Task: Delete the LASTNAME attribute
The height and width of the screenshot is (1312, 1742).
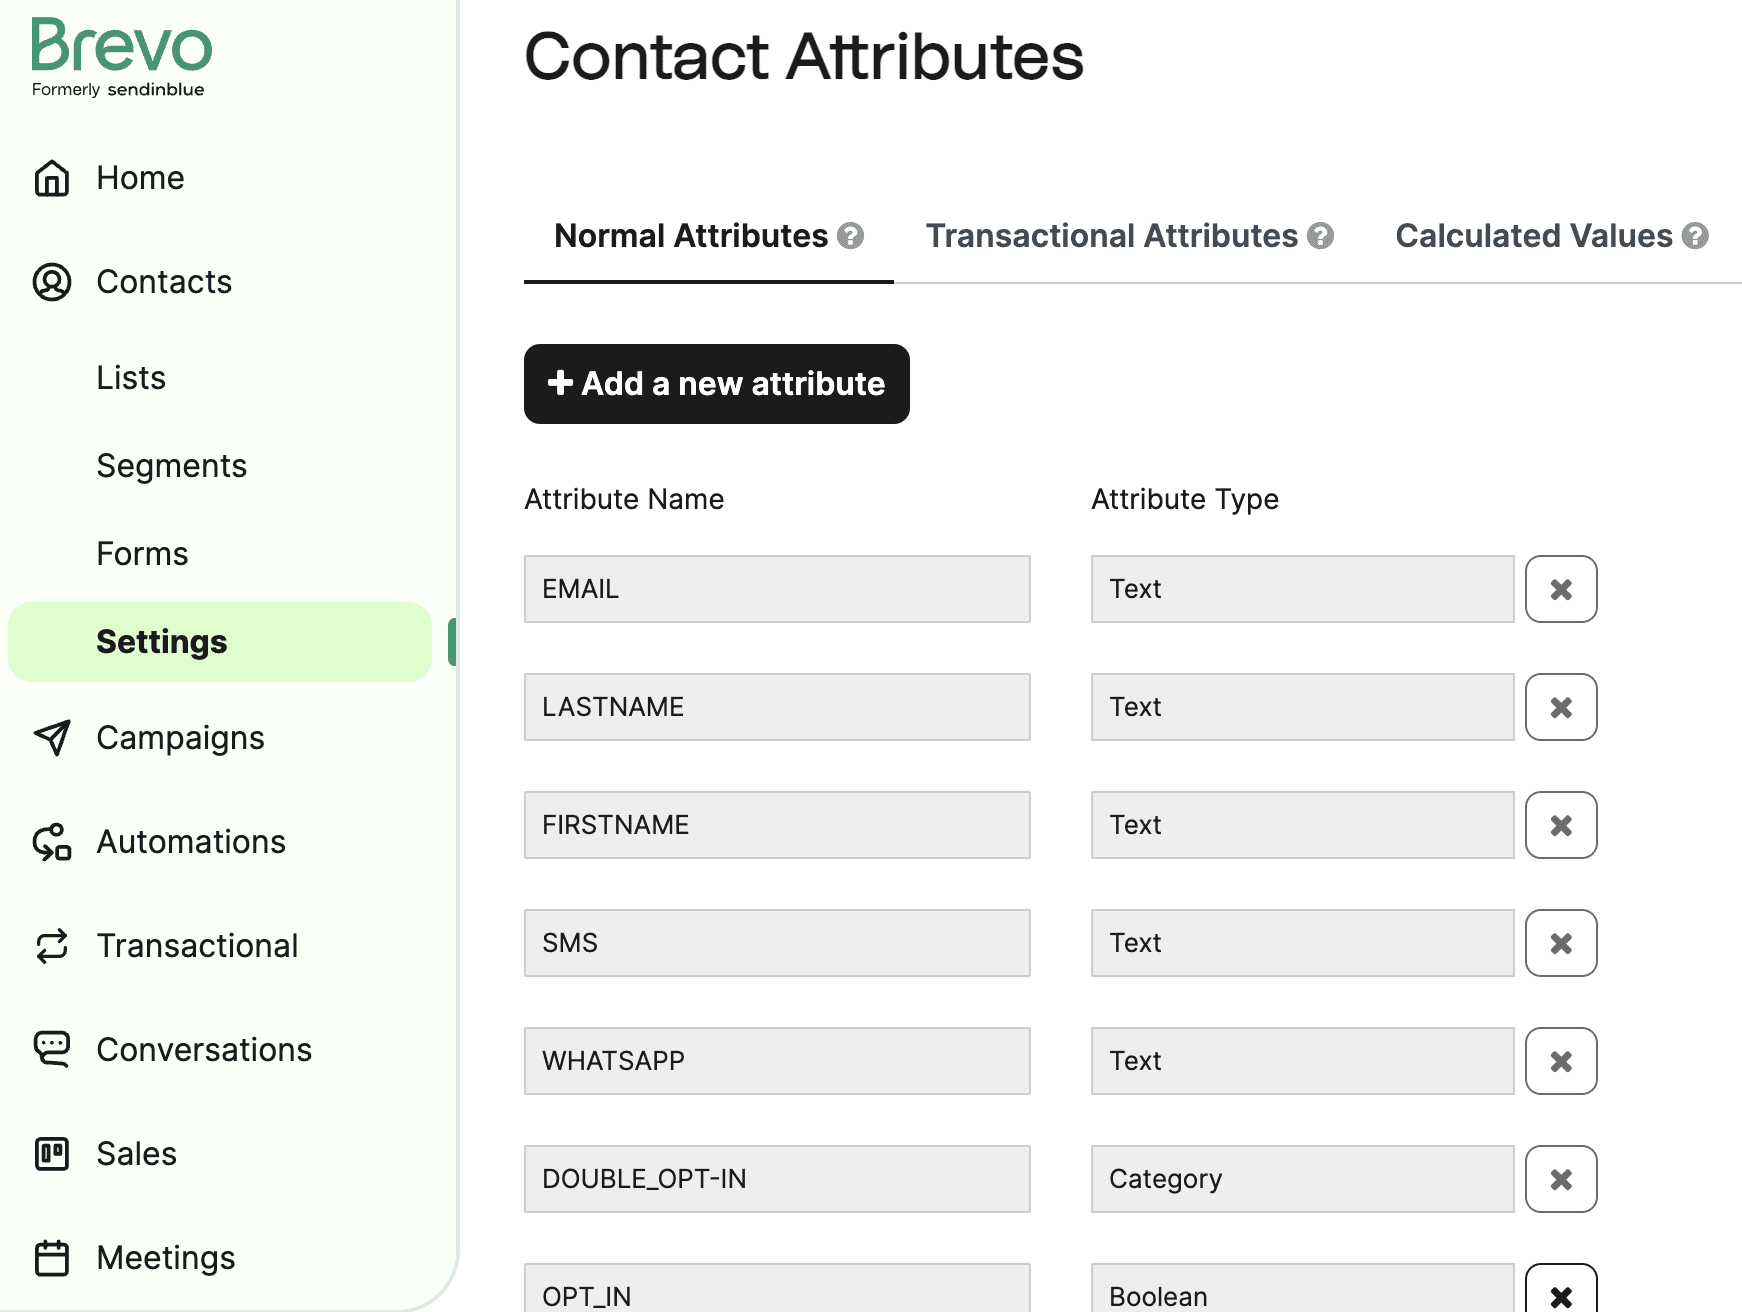Action: 1561,707
